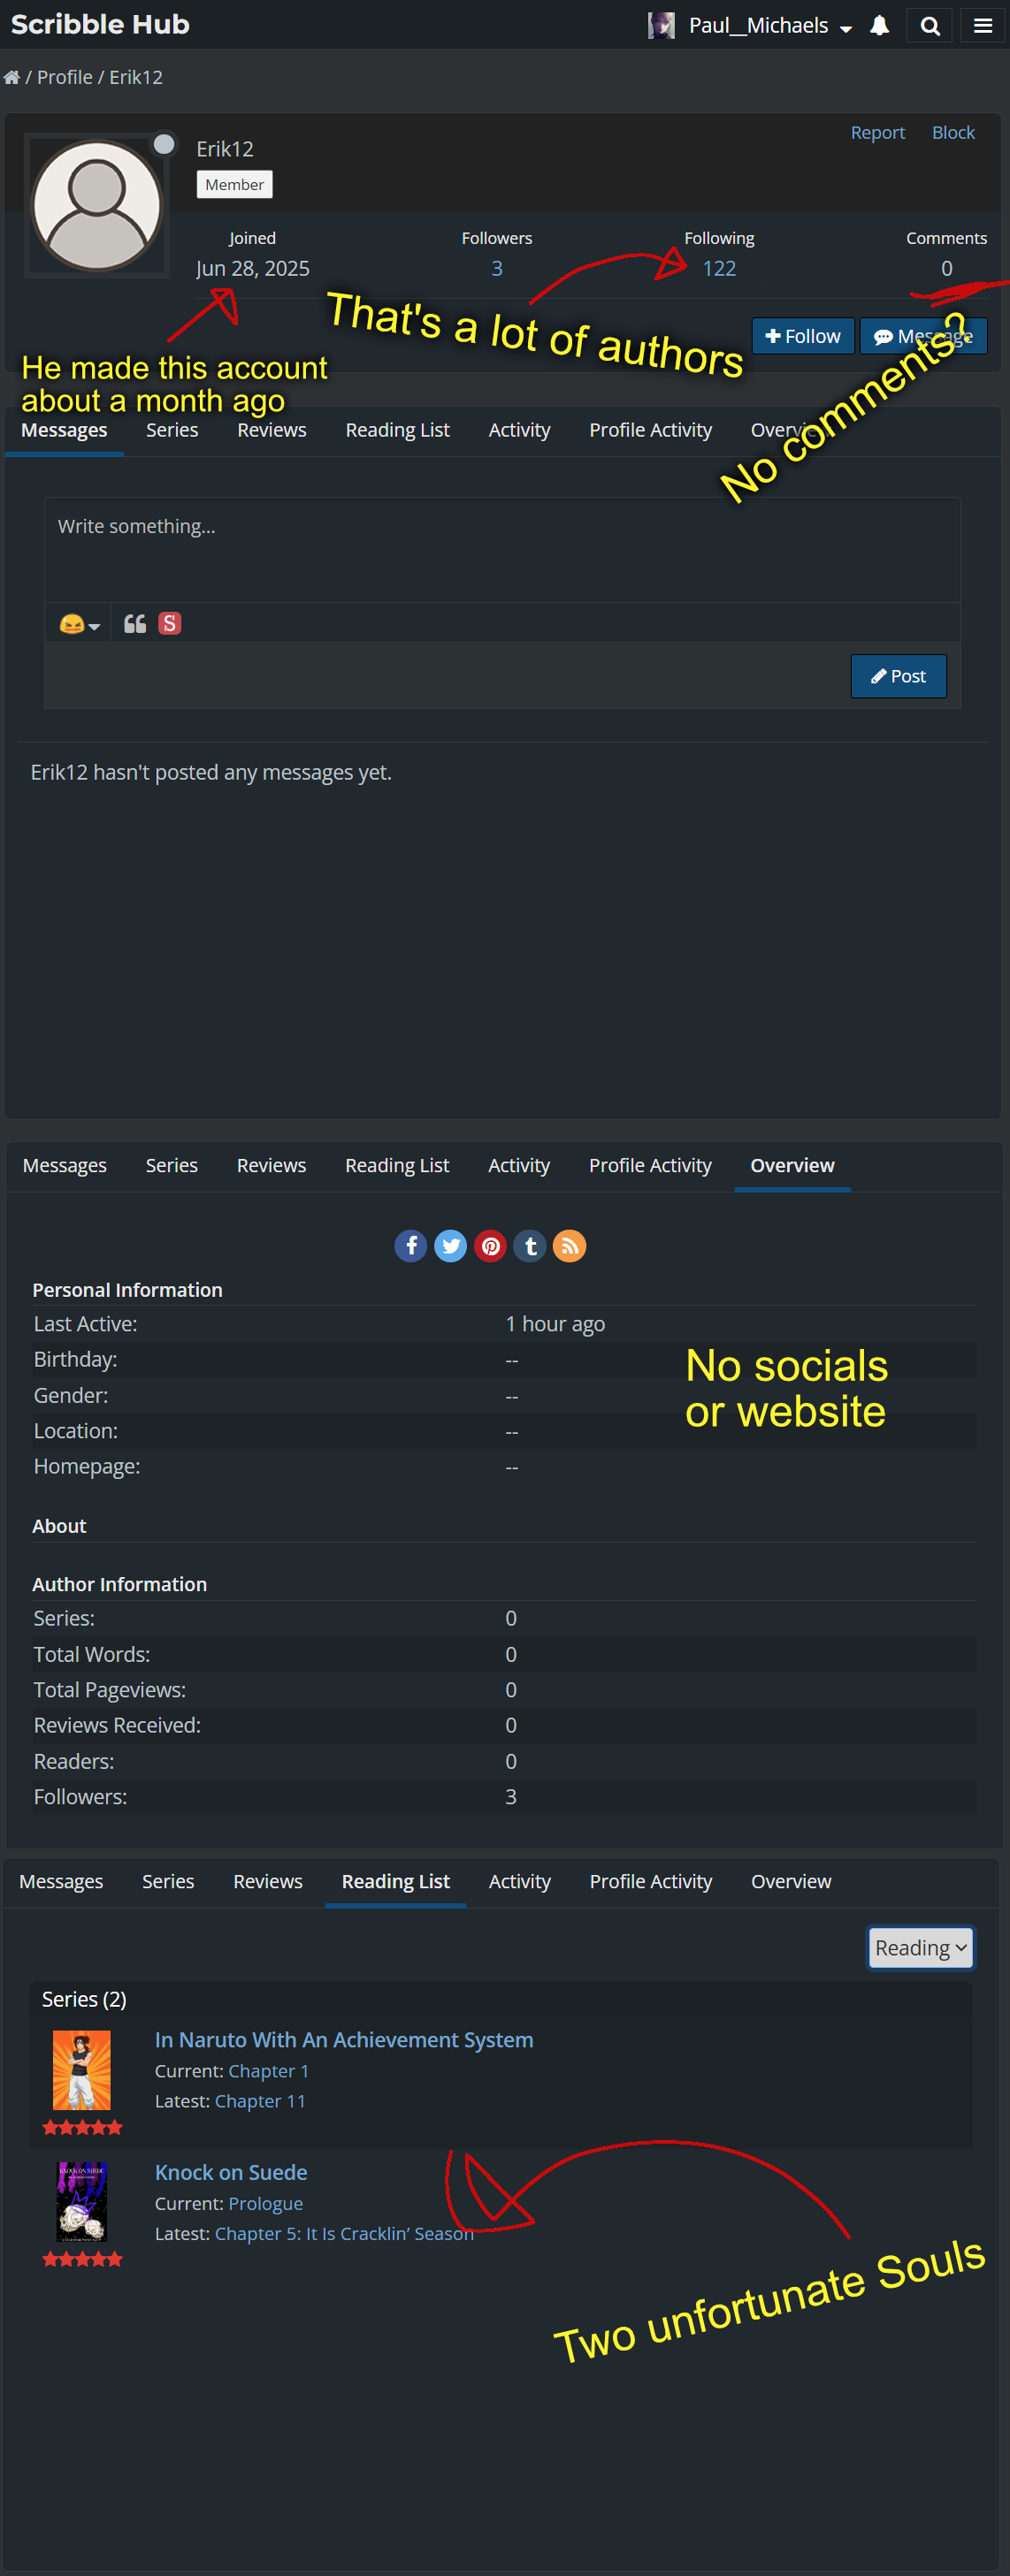Viewport: 1010px width, 2576px height.
Task: Click the red S series link icon
Action: tap(170, 624)
